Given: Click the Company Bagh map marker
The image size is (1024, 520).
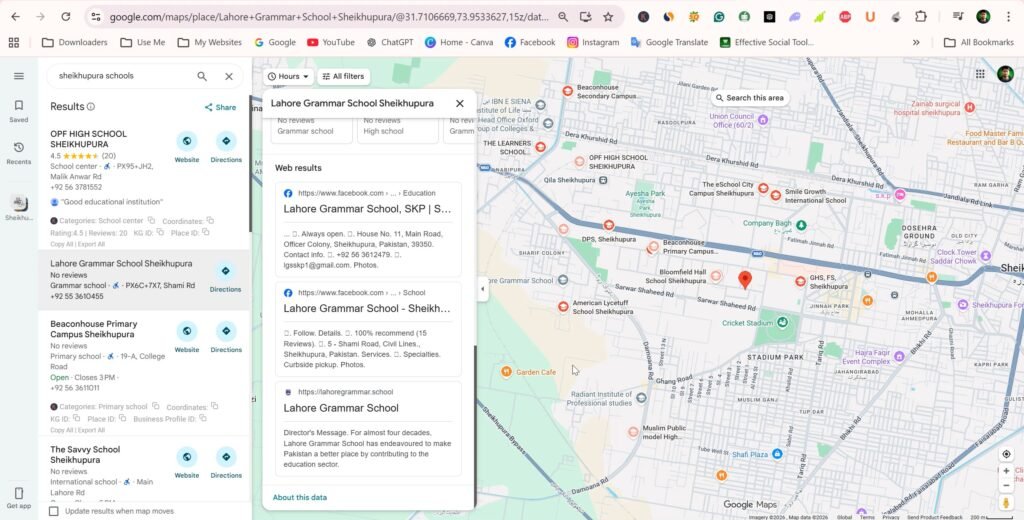Looking at the screenshot, I should click(x=801, y=225).
